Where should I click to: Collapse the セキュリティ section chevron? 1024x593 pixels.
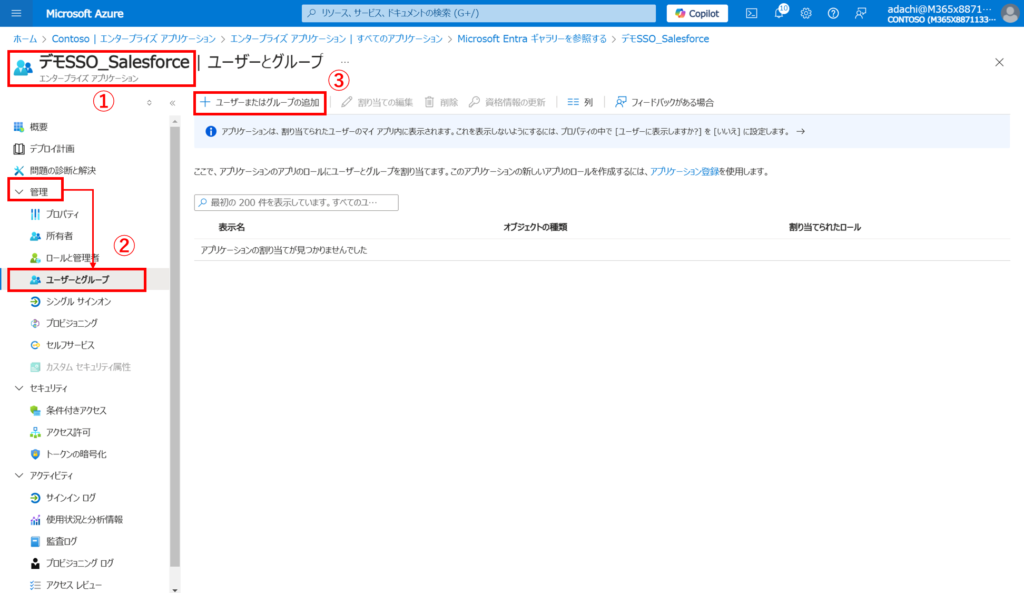coord(19,389)
